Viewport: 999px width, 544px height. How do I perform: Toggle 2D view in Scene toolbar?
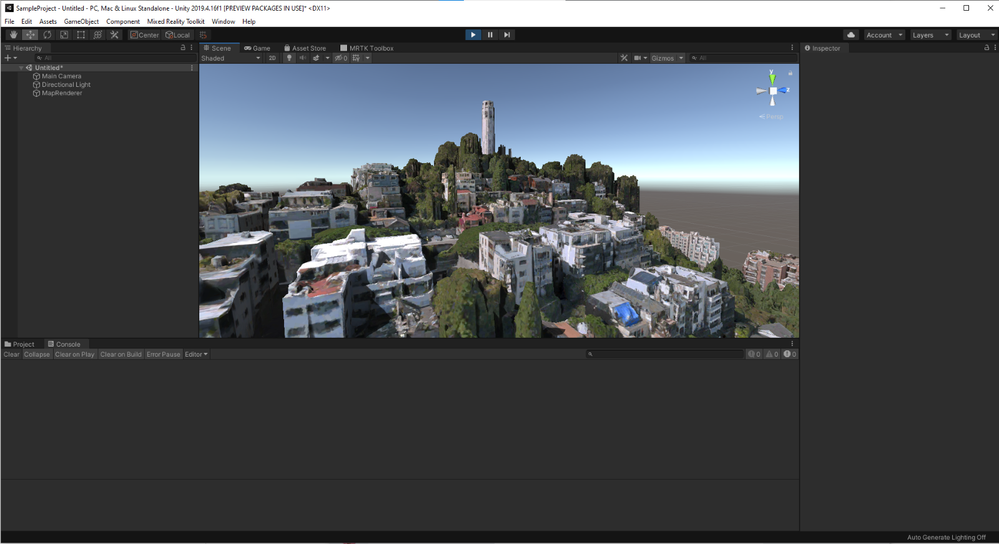[273, 58]
